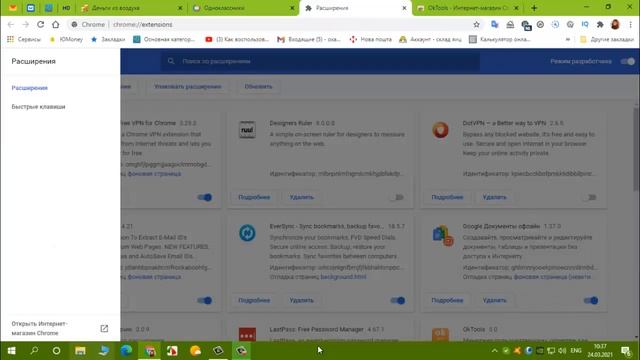Click the external-link icon for Chrome store
The width and height of the screenshot is (640, 360).
pyautogui.click(x=104, y=328)
